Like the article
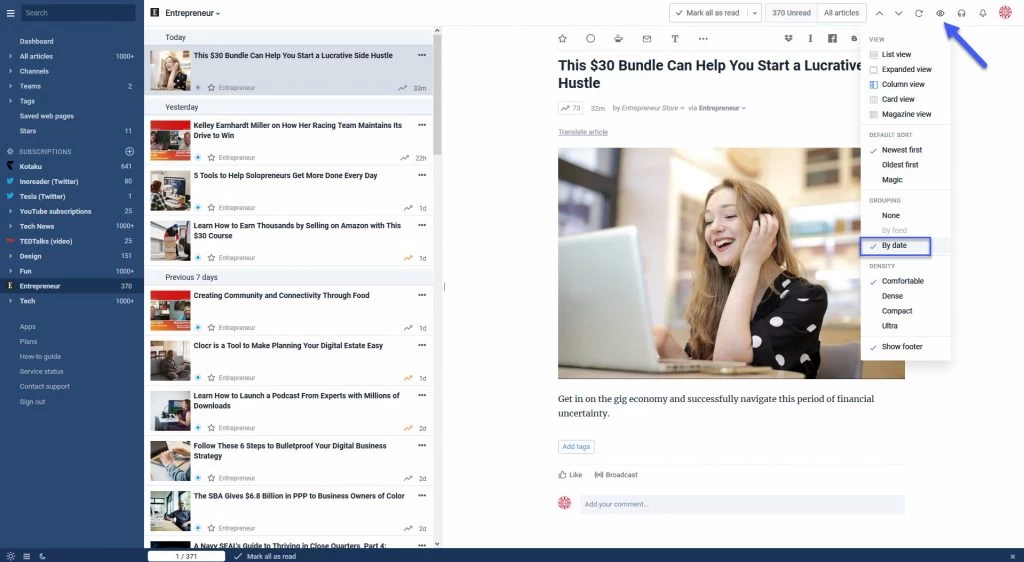The width and height of the screenshot is (1024, 562). click(x=570, y=475)
